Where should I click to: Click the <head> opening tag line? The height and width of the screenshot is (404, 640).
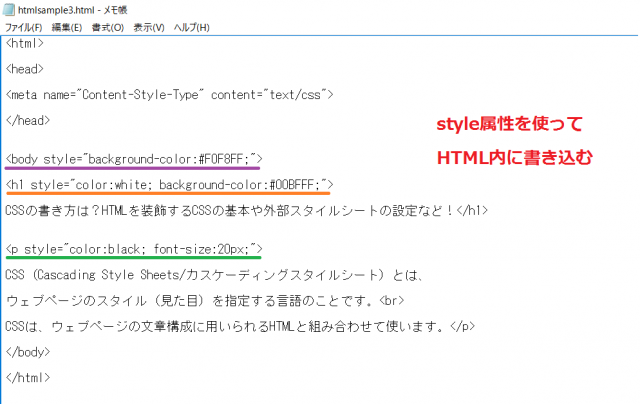25,69
